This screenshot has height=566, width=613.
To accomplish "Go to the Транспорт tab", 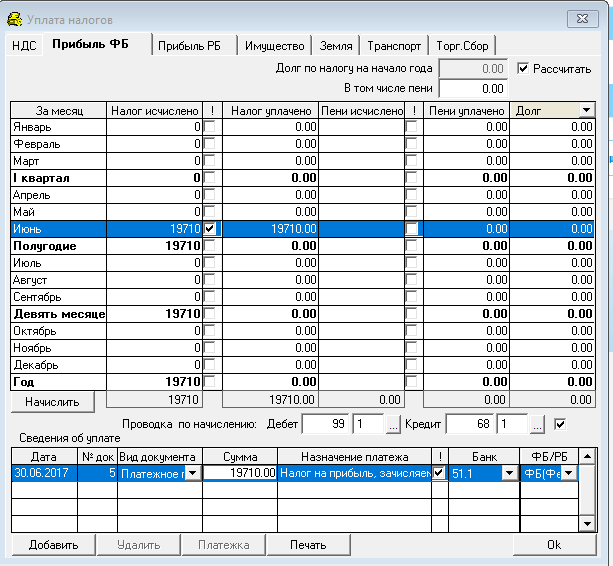I will (x=394, y=46).
